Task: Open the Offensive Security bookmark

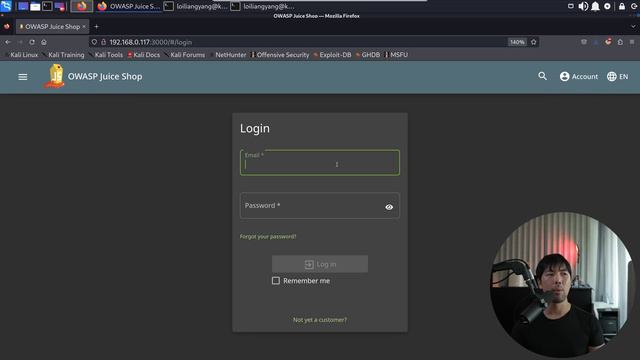Action: [x=280, y=55]
